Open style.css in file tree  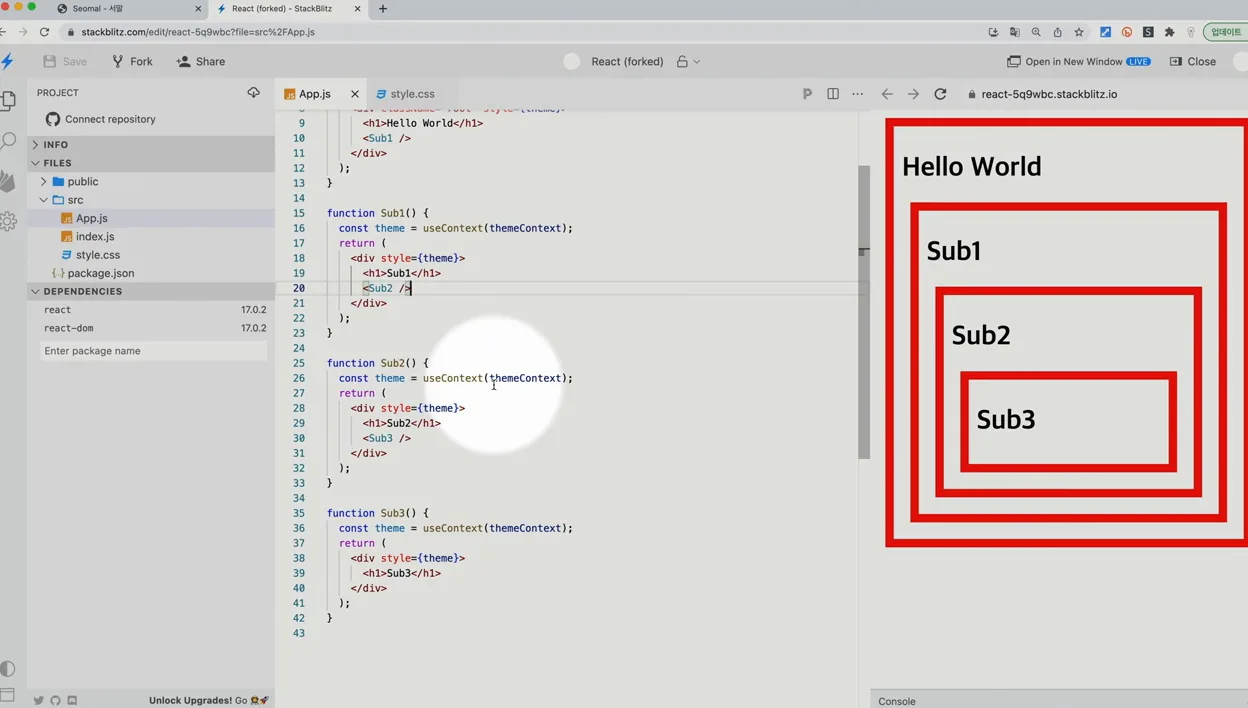[x=150, y=254]
